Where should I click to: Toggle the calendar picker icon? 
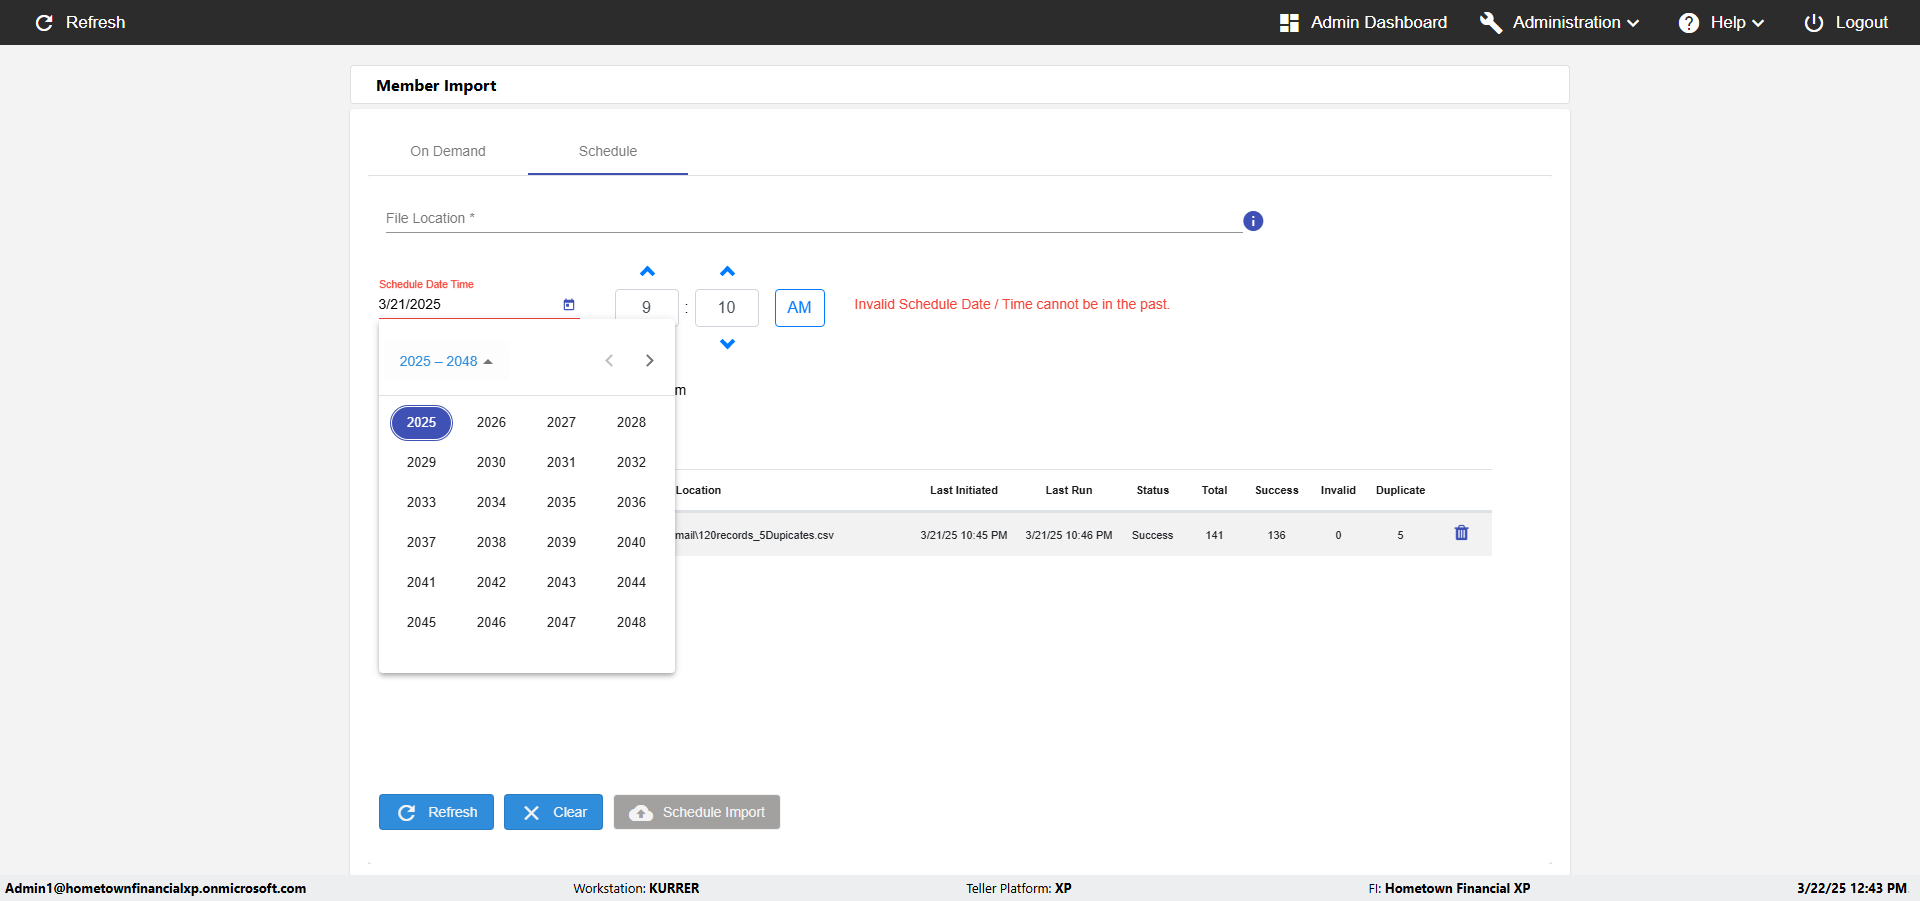click(x=569, y=304)
